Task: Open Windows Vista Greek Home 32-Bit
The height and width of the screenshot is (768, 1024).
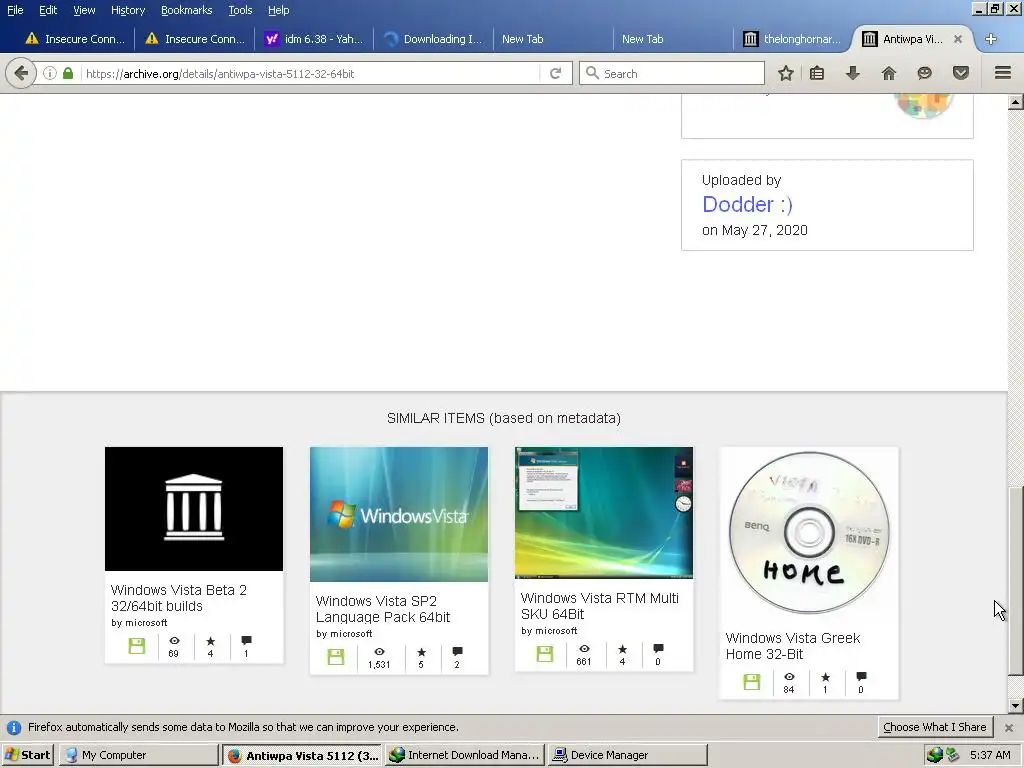Action: pyautogui.click(x=793, y=646)
